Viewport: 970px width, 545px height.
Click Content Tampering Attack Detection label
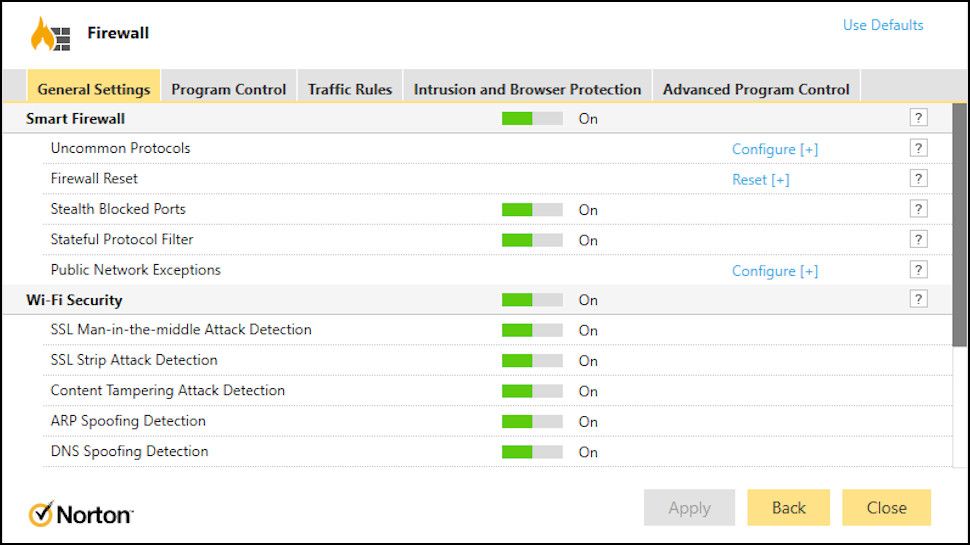168,391
